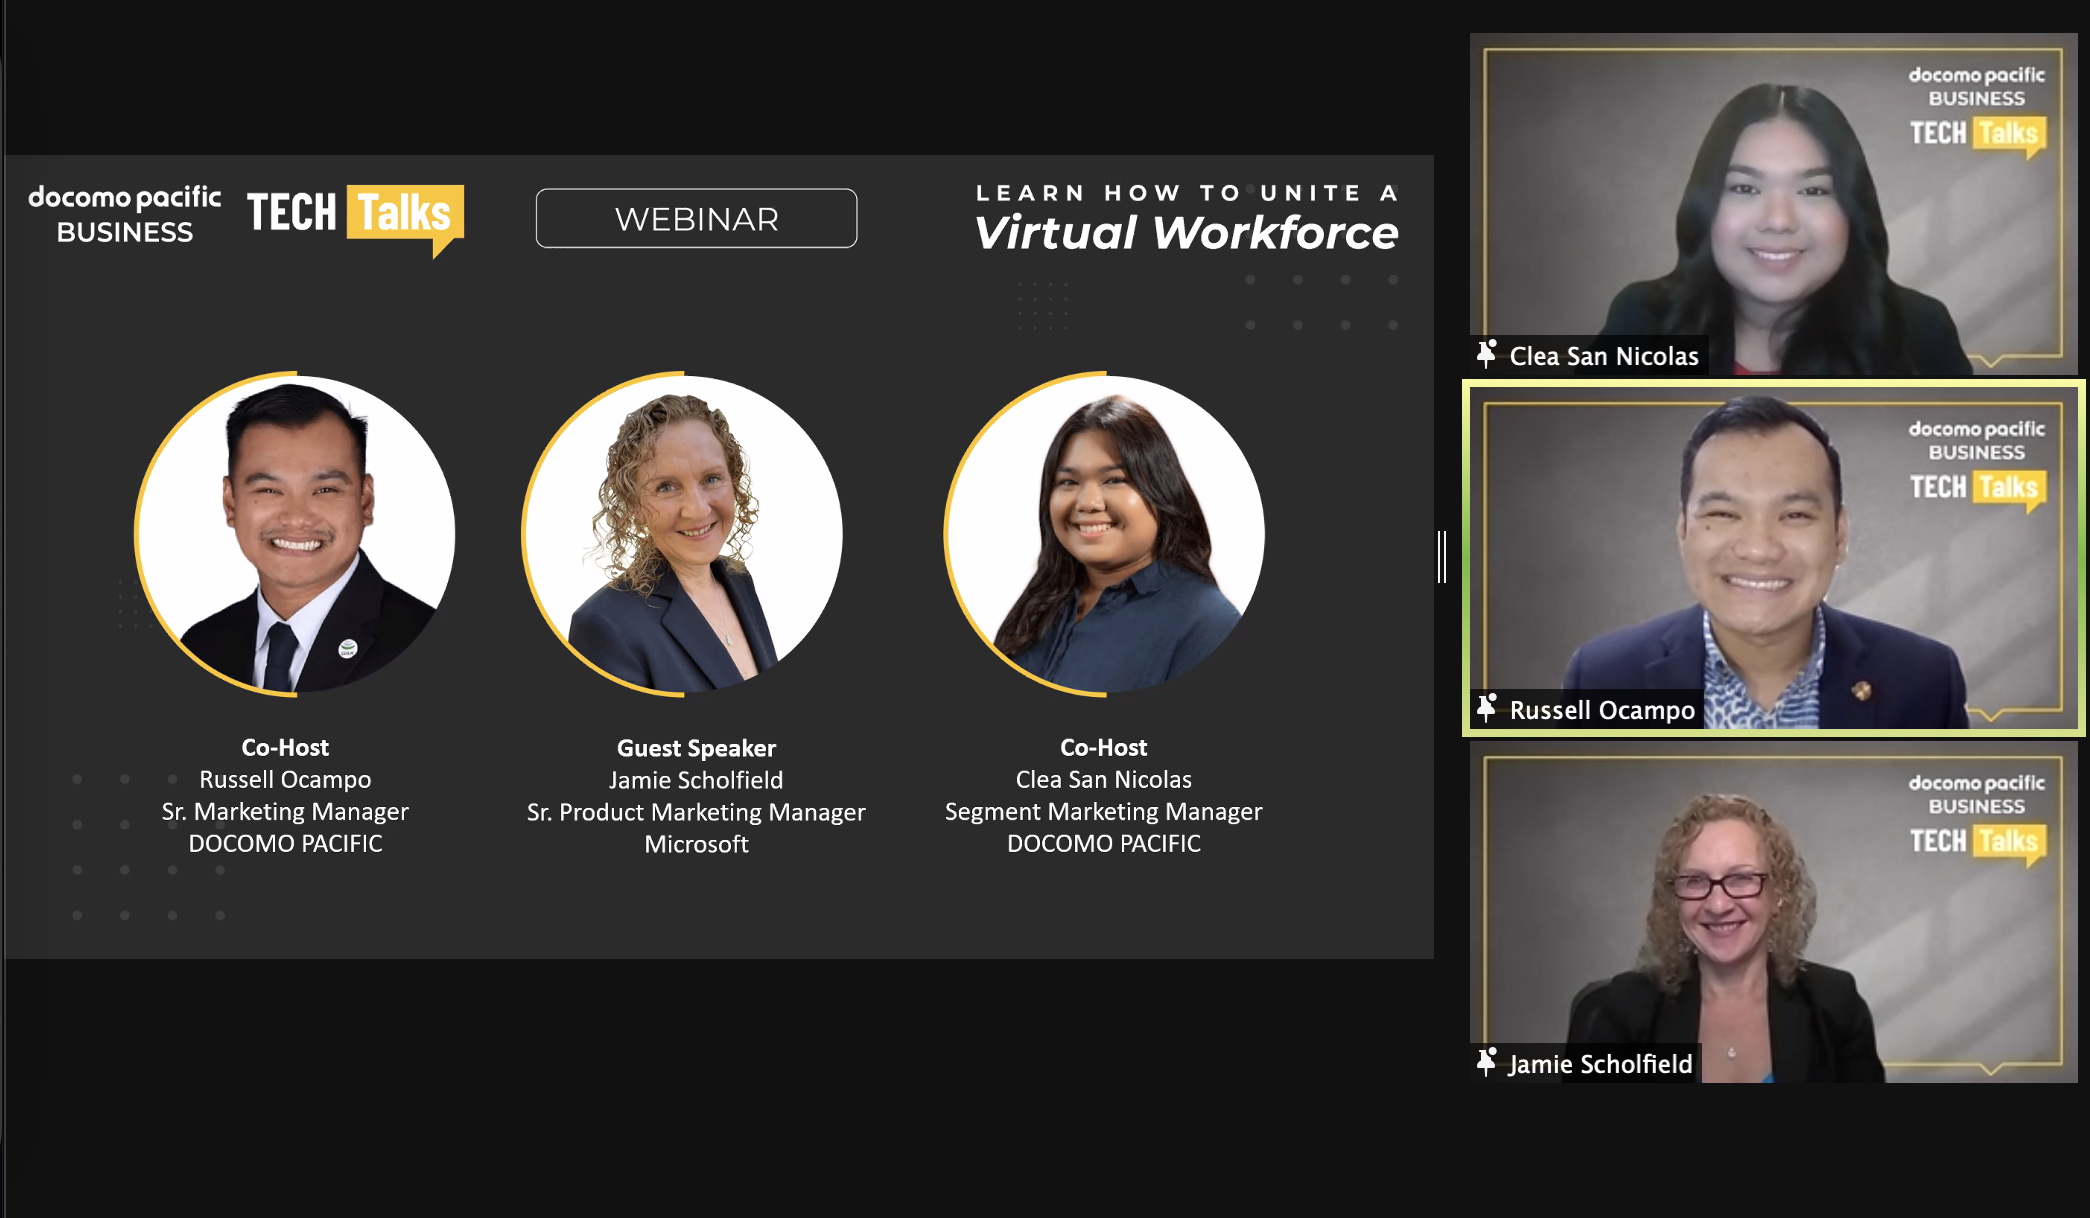Click the docomo pacific BUSINESS logo on the slide

pyautogui.click(x=125, y=214)
